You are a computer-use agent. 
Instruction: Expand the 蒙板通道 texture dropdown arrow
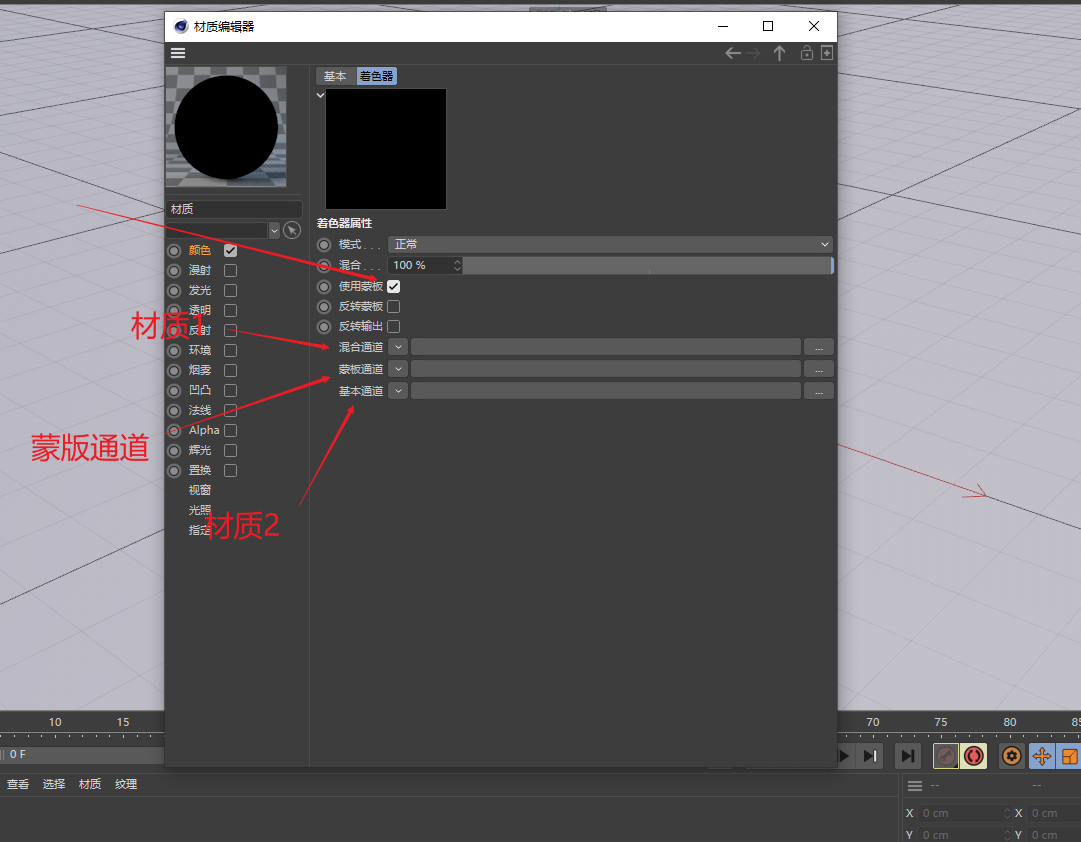[x=398, y=369]
